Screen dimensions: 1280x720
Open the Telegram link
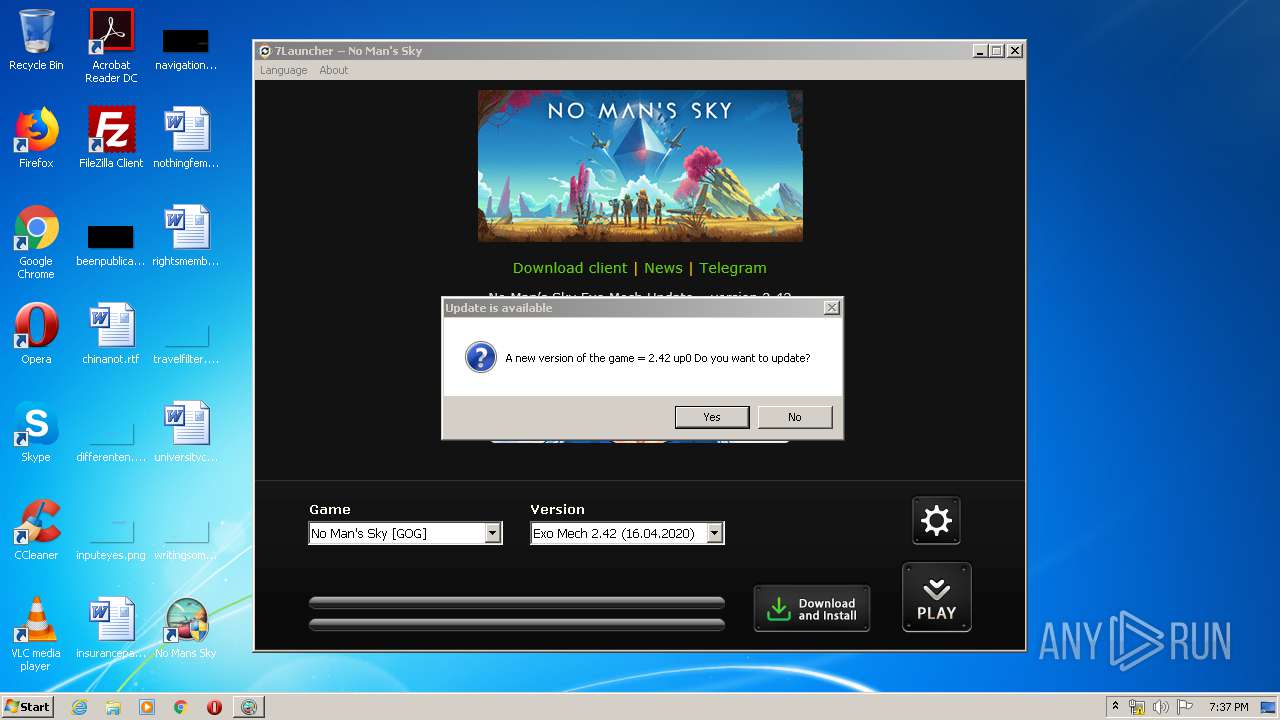[733, 268]
